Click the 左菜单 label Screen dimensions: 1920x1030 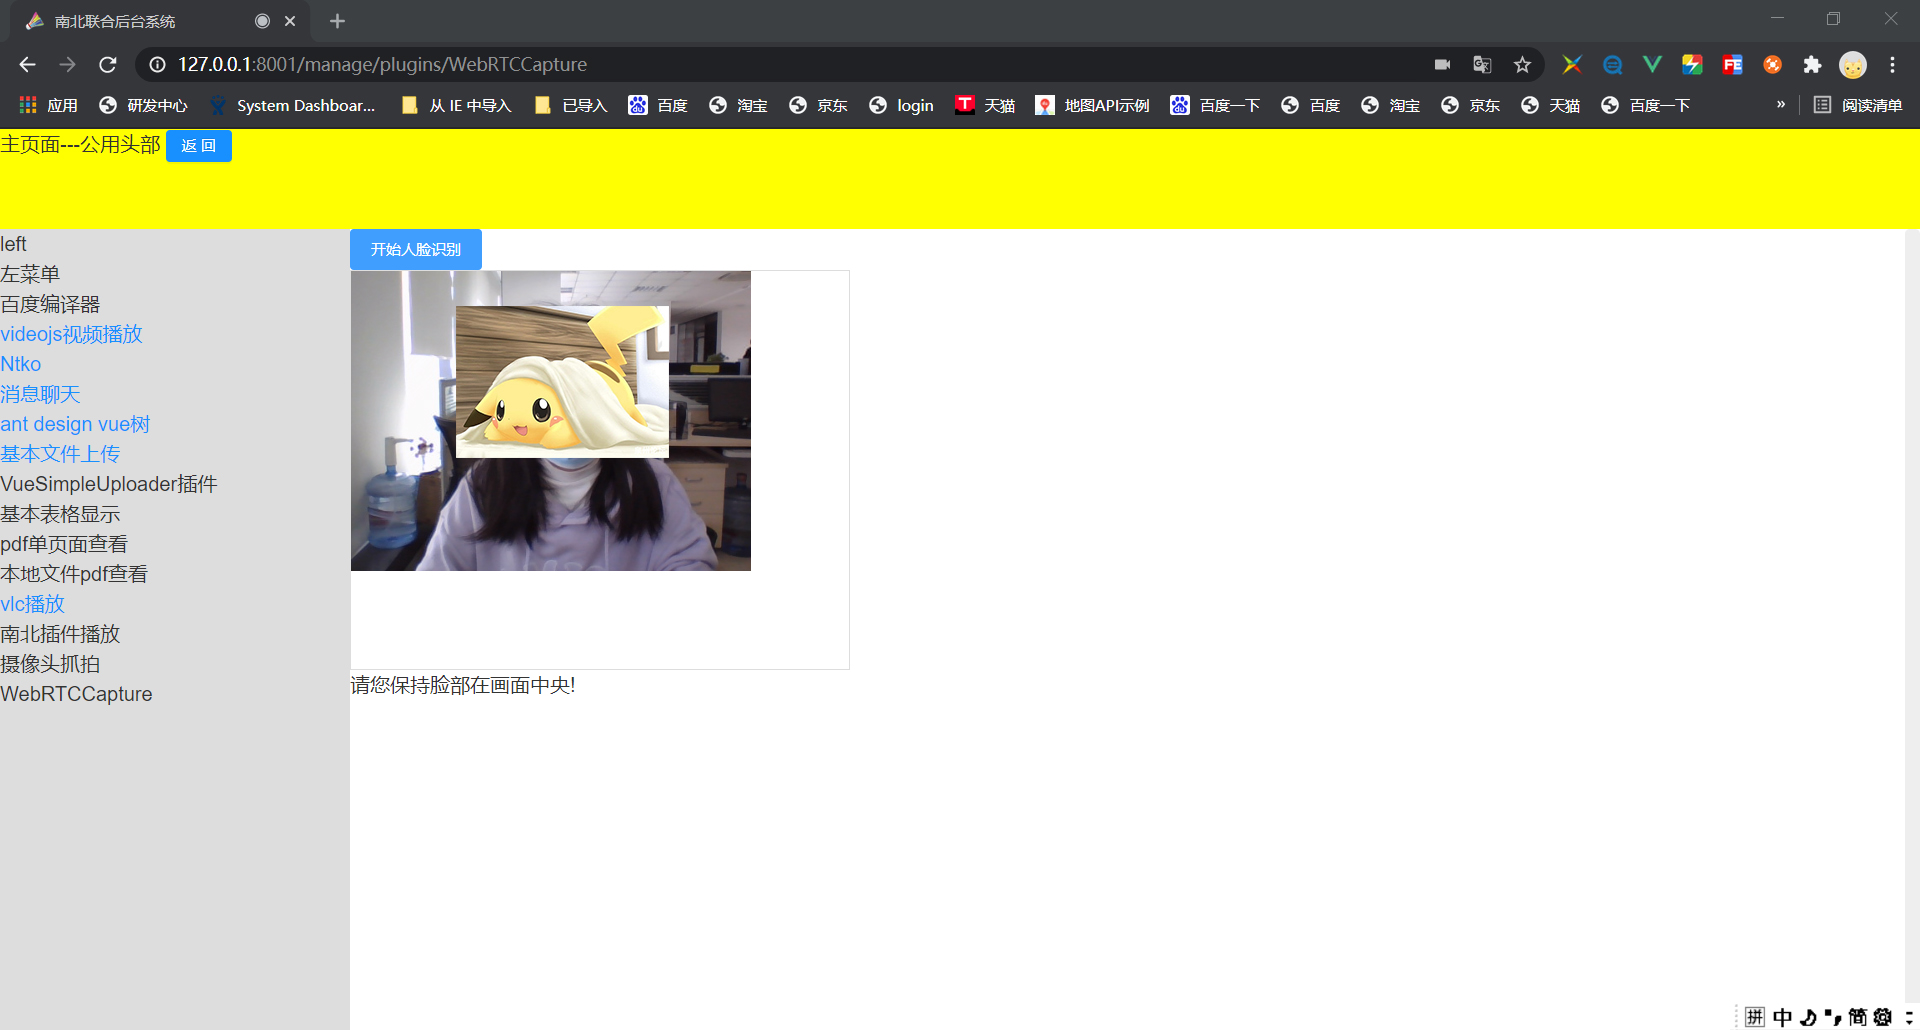coord(30,274)
